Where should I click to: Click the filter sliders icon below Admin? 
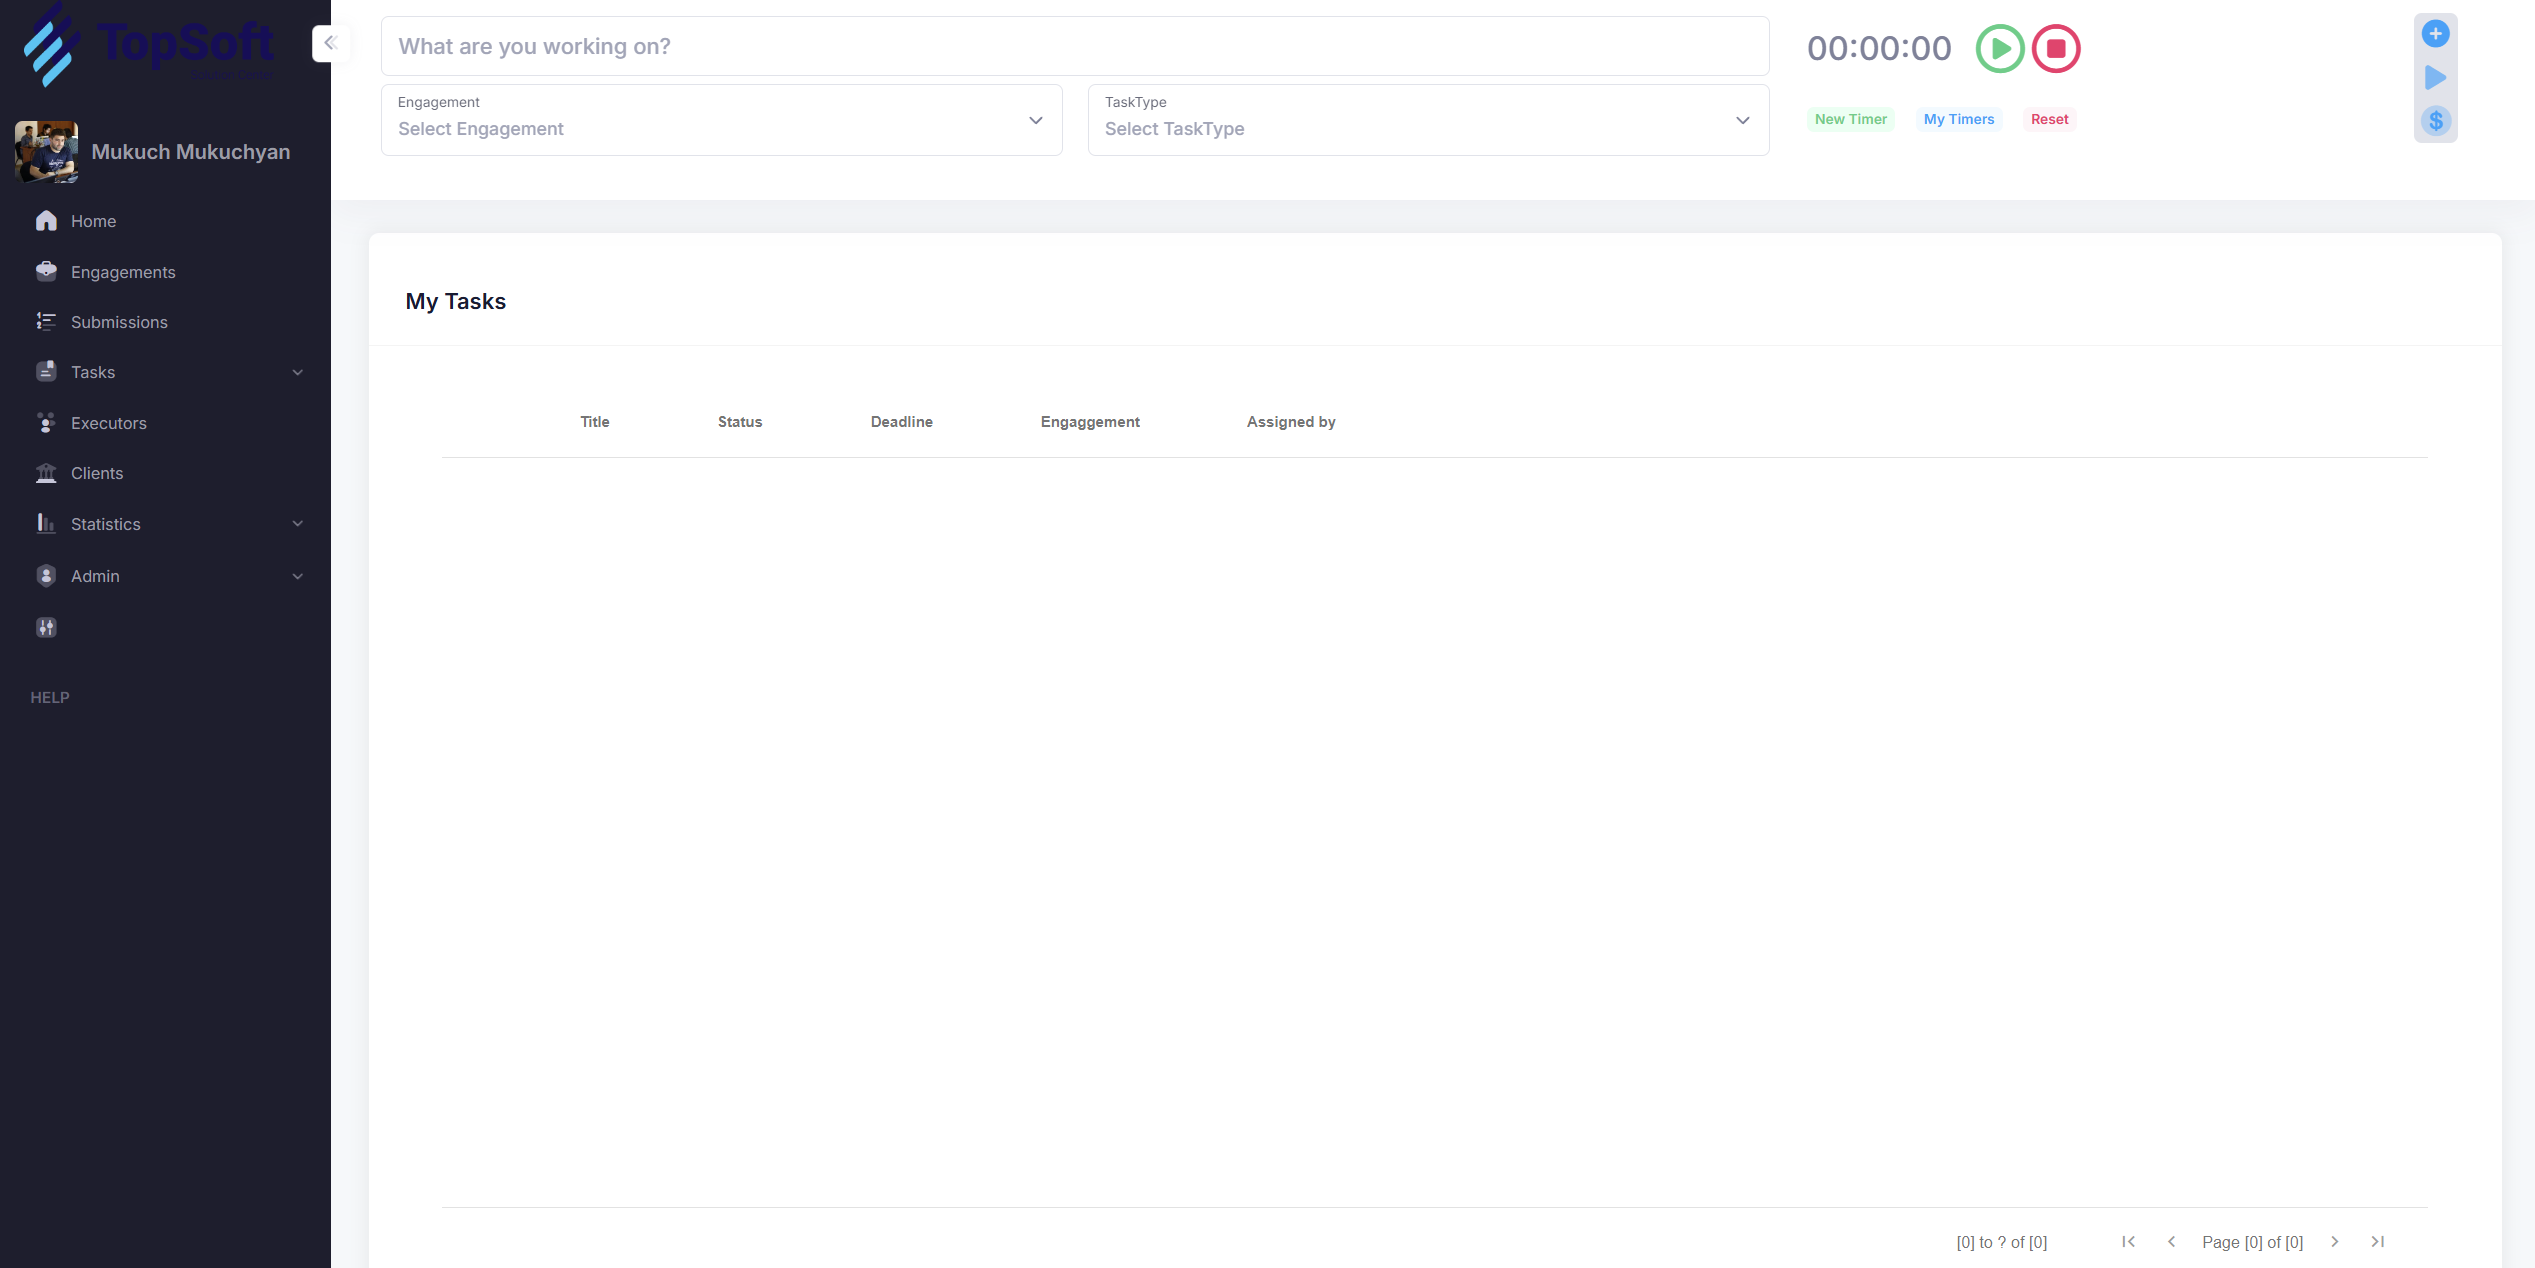coord(46,627)
